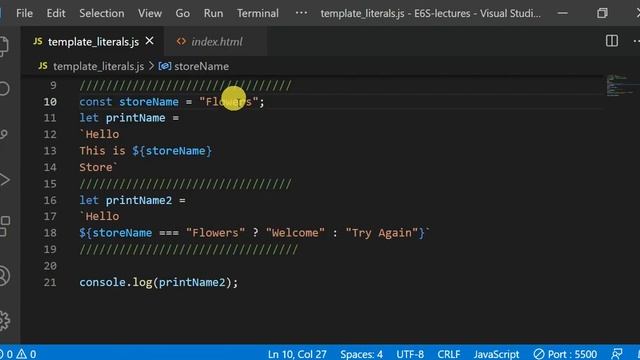Select storeName symbol in the breadcrumb
Viewport: 640px width, 360px height.
pyautogui.click(x=201, y=66)
